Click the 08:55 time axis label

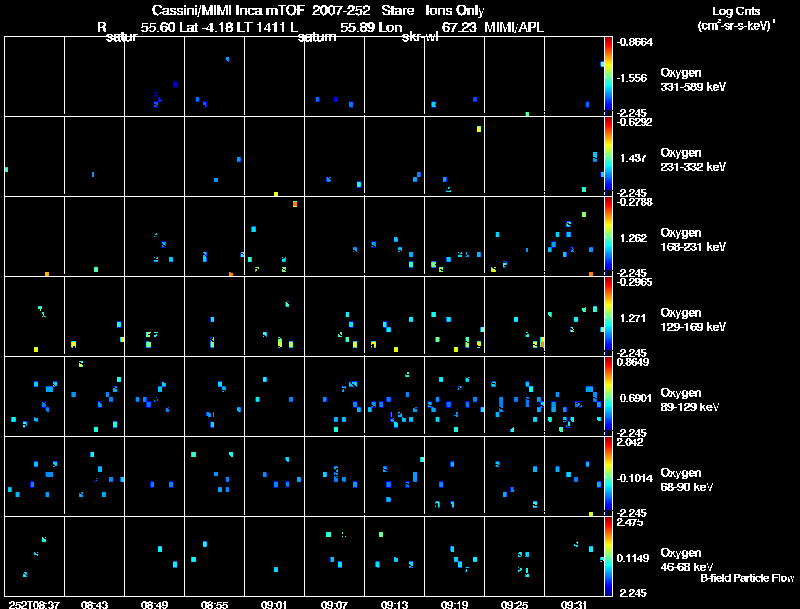coord(214,604)
